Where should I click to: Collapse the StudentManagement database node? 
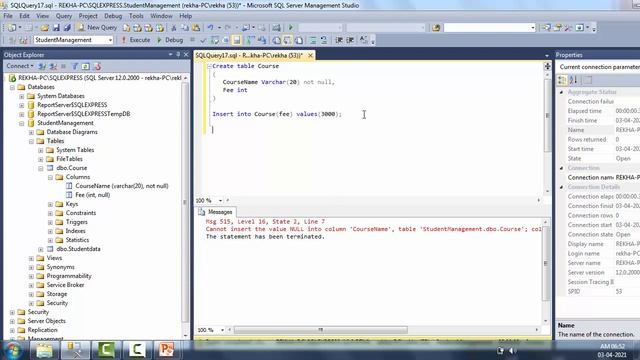click(22, 123)
